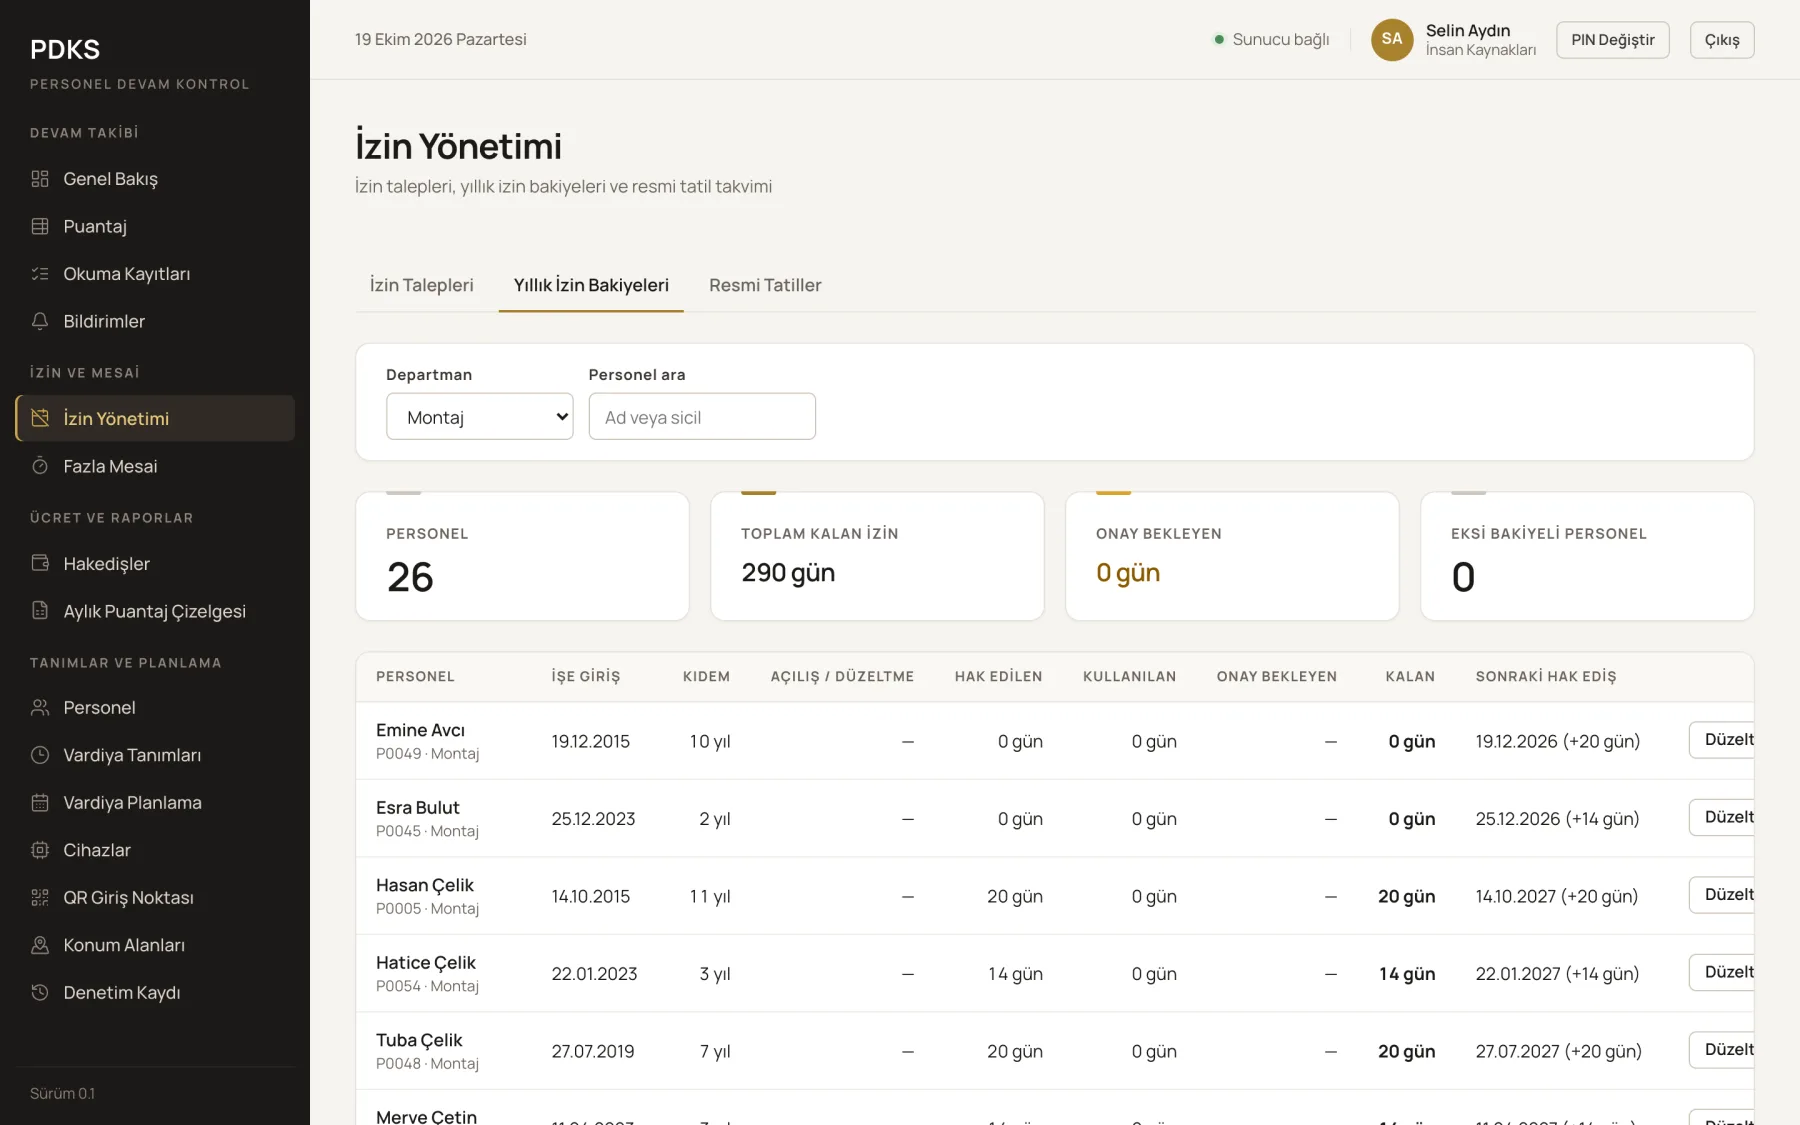Click the Personel count card showing 26
1800x1125 pixels.
(522, 556)
